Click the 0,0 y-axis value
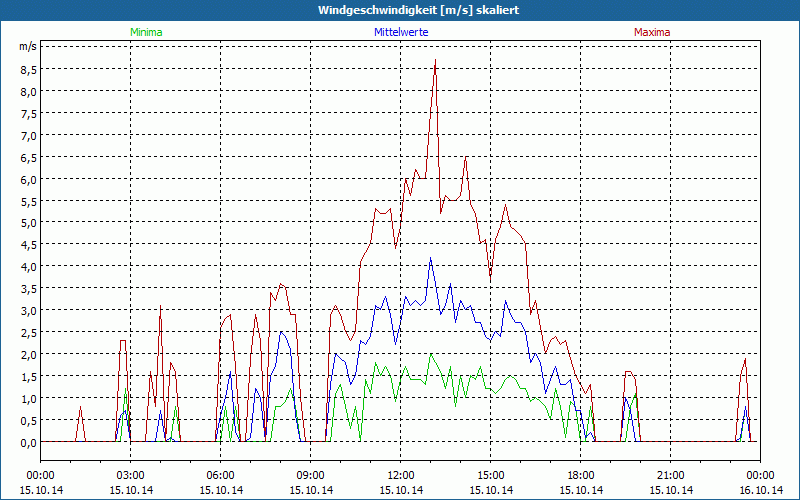 (29, 442)
